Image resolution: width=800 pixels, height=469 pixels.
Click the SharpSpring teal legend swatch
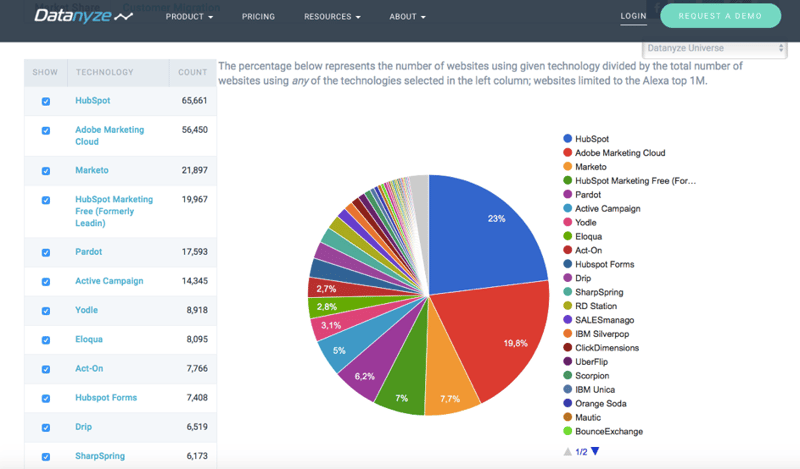click(567, 292)
